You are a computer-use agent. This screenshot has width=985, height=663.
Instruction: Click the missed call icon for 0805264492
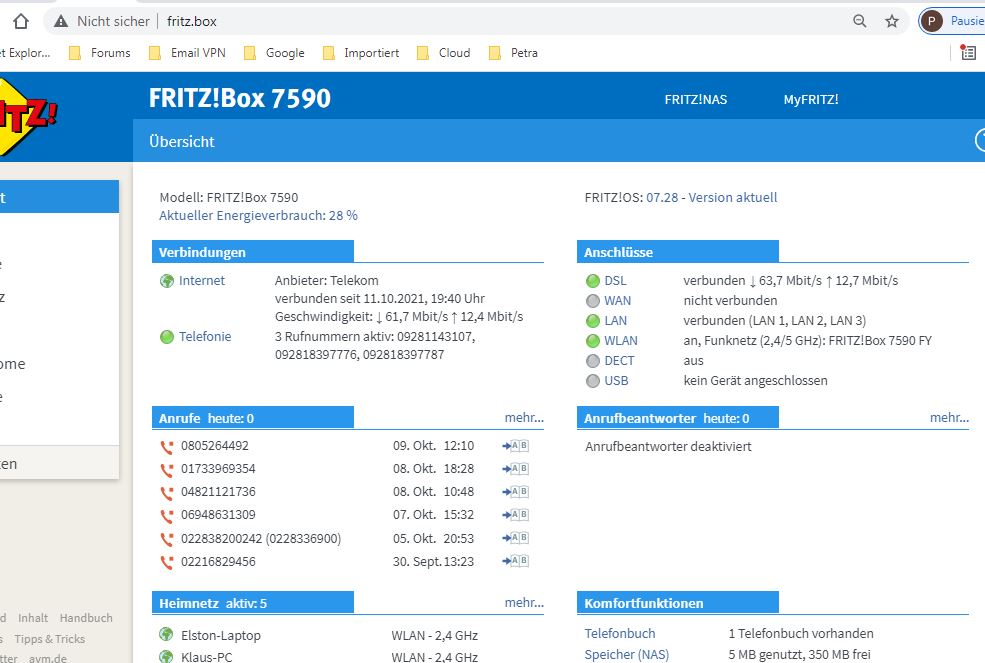166,447
